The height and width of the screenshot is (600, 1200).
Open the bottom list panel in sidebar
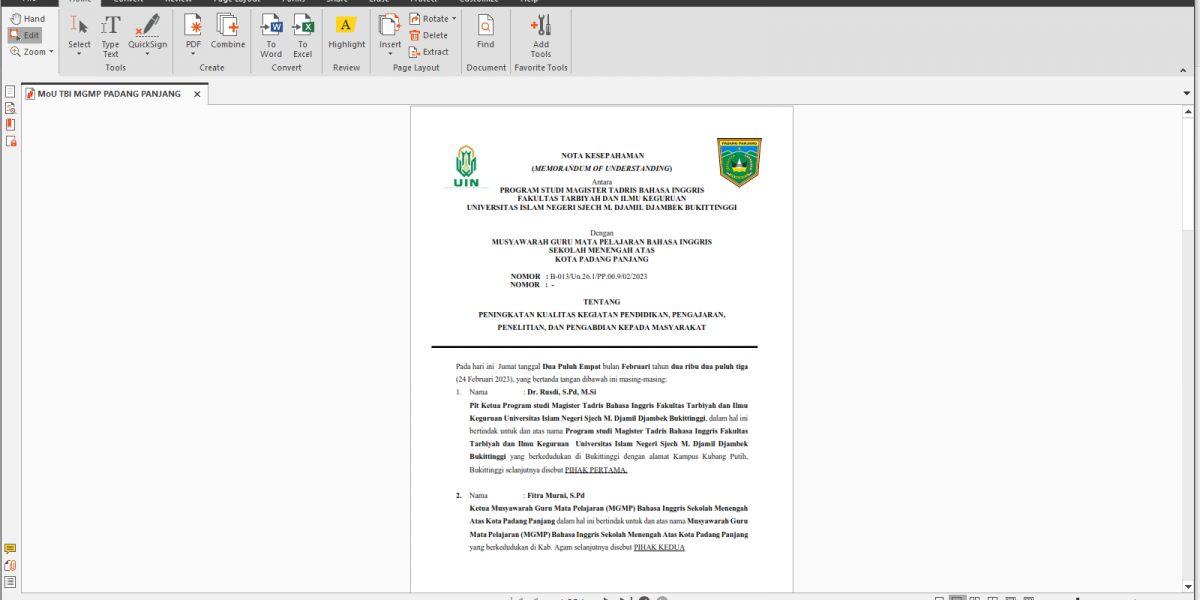point(10,582)
